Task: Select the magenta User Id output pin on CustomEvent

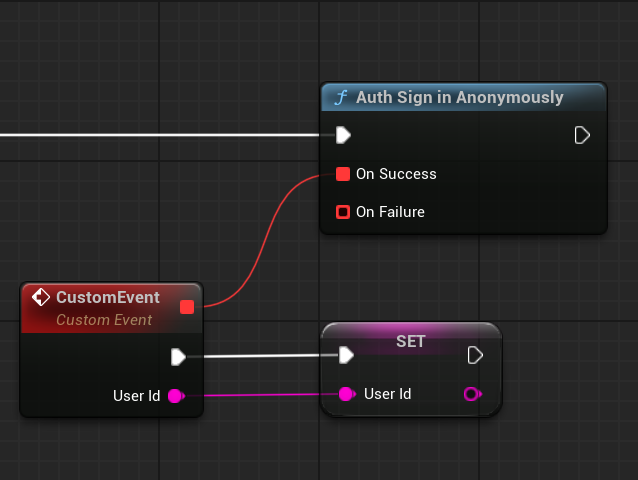Action: pyautogui.click(x=175, y=396)
